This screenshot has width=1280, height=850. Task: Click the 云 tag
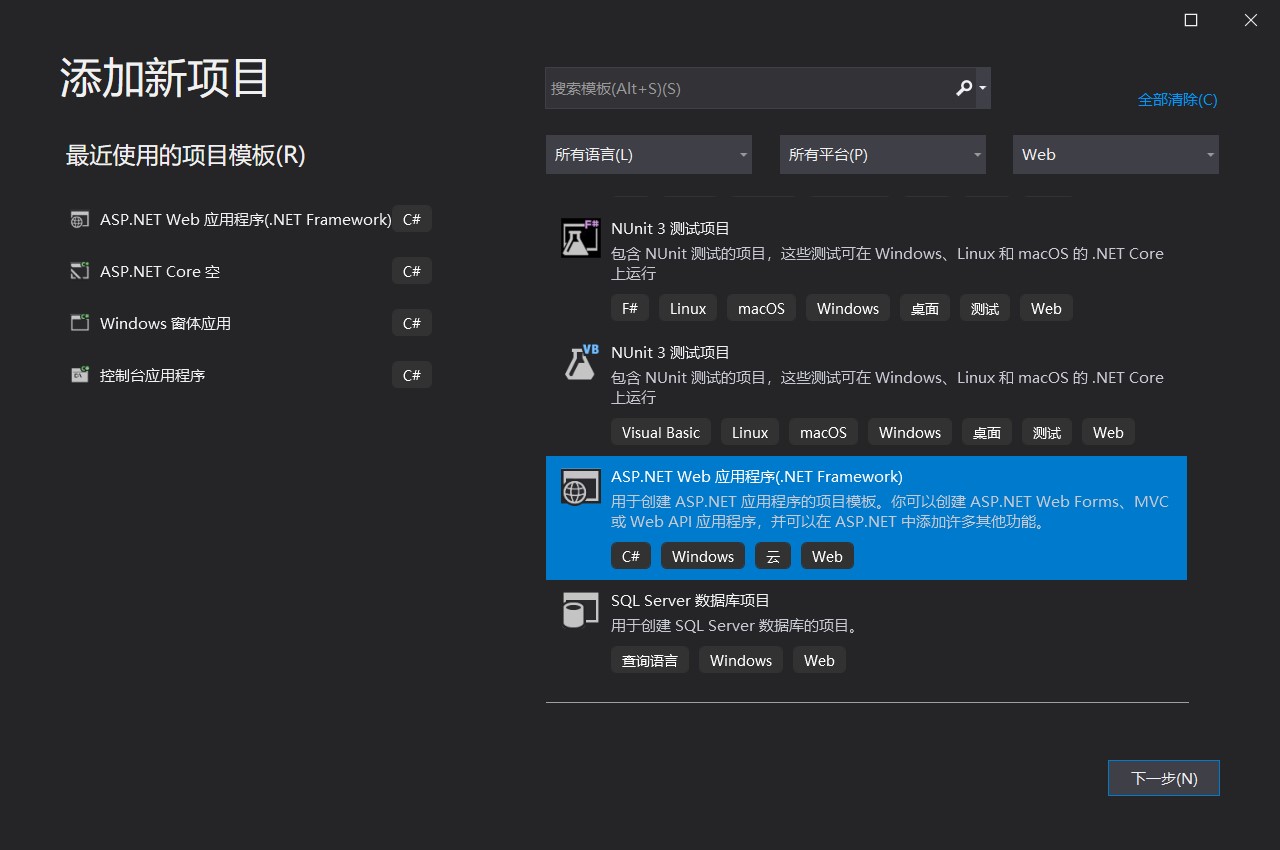(773, 556)
